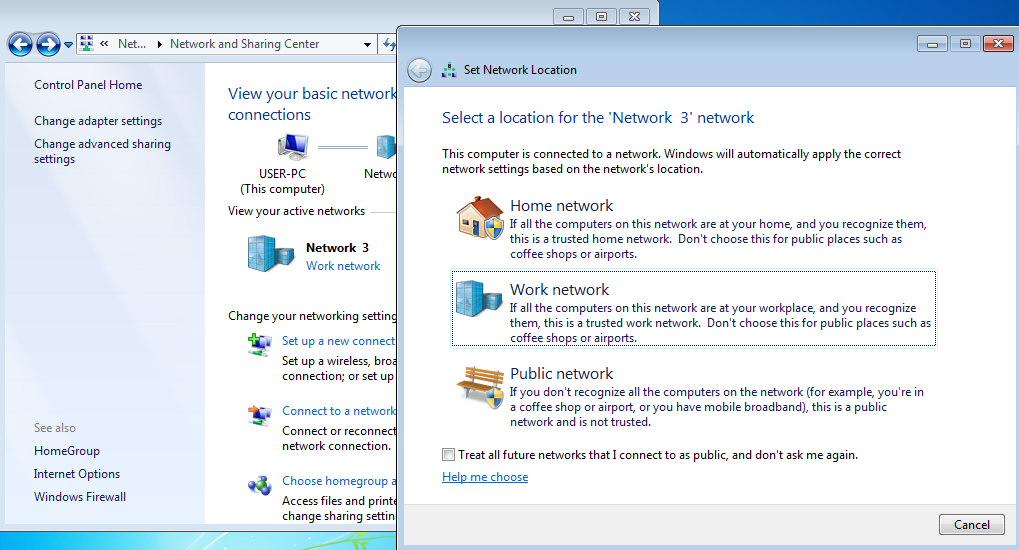Screen dimensions: 1019x550
Task: Open Change adapter settings
Action: click(x=98, y=121)
